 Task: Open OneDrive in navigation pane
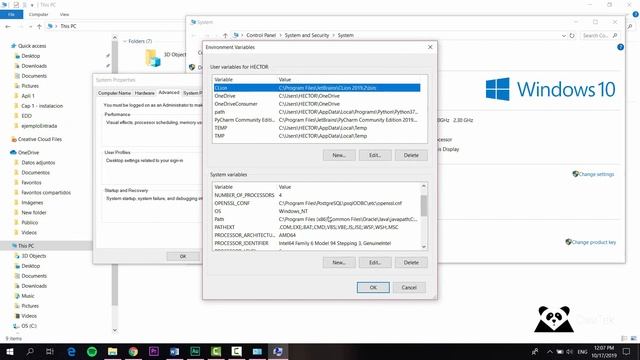coord(28,152)
